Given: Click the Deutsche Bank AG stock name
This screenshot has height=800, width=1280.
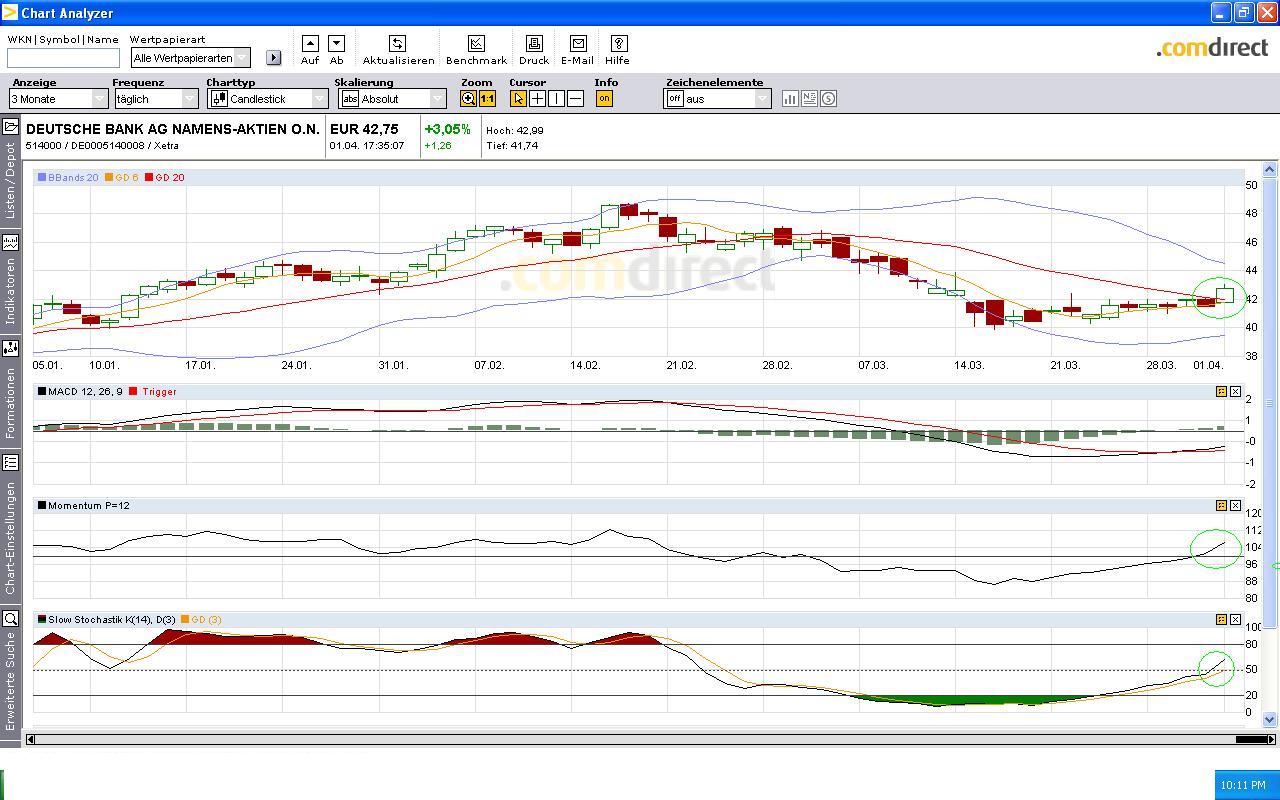Looking at the screenshot, I should 173,129.
